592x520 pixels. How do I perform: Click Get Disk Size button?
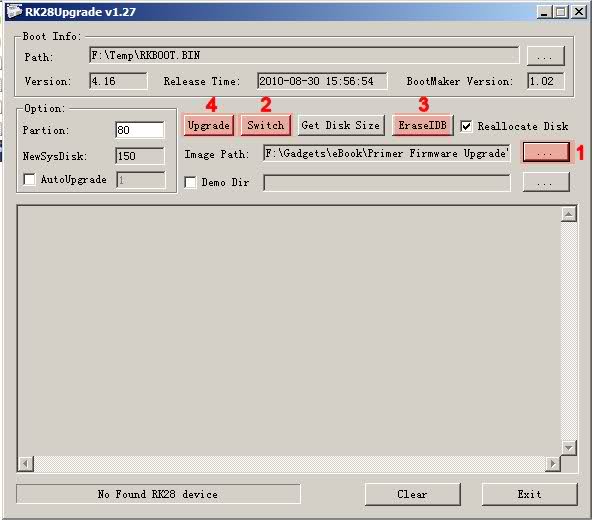tap(341, 125)
